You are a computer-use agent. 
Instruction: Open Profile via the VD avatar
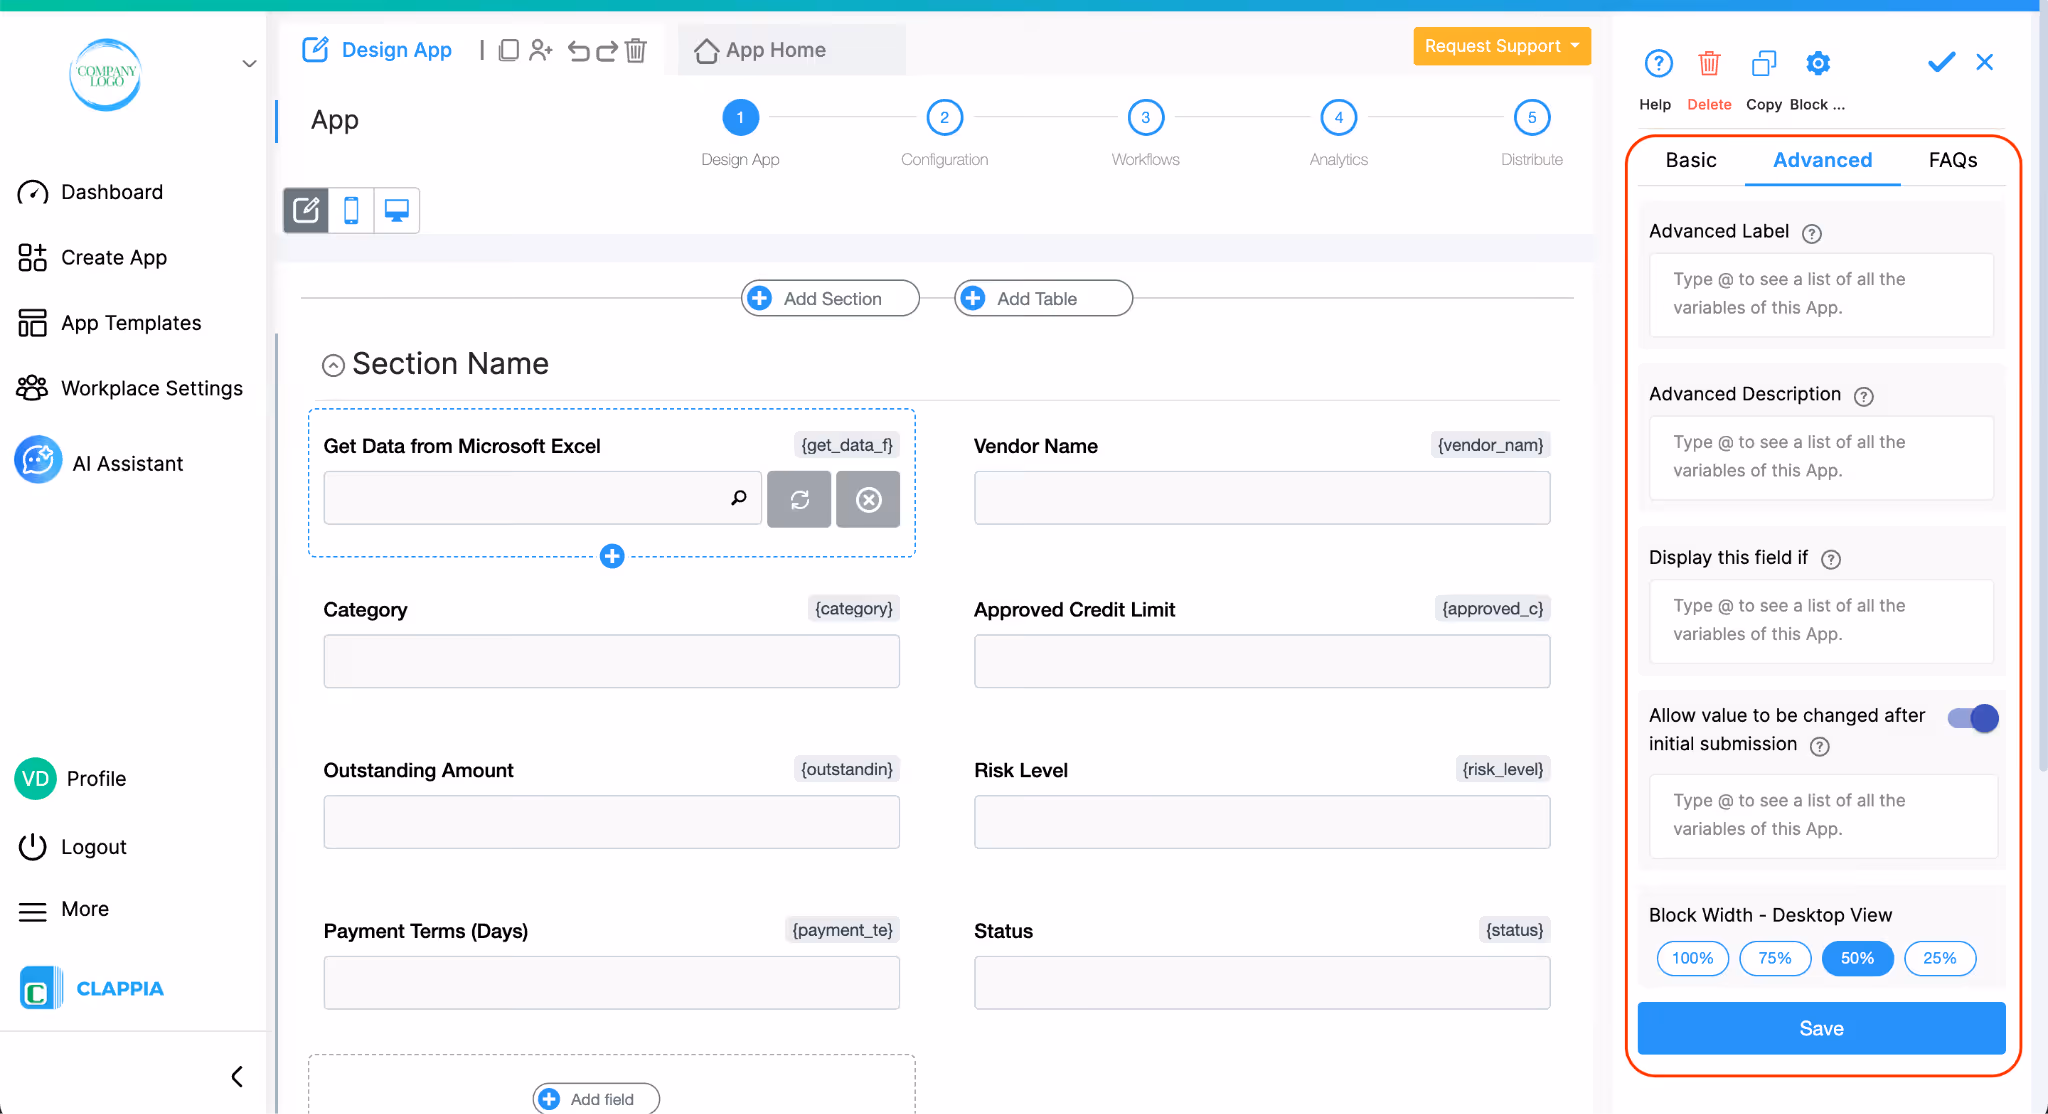[35, 778]
